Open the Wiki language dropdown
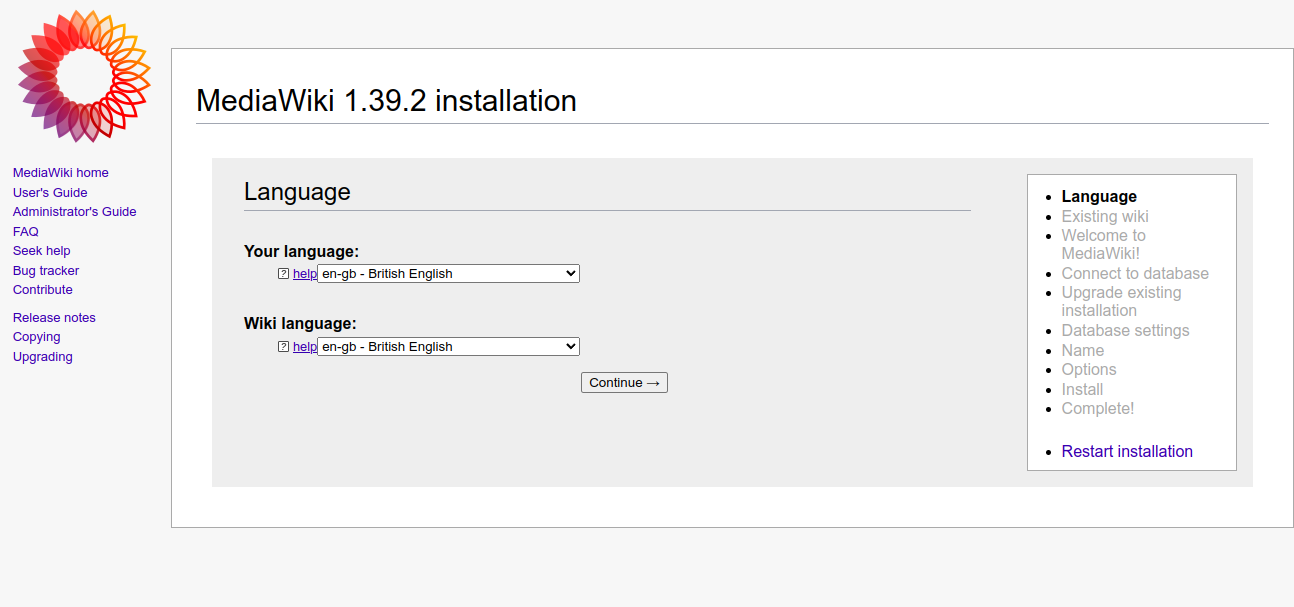This screenshot has height=607, width=1294. click(448, 347)
